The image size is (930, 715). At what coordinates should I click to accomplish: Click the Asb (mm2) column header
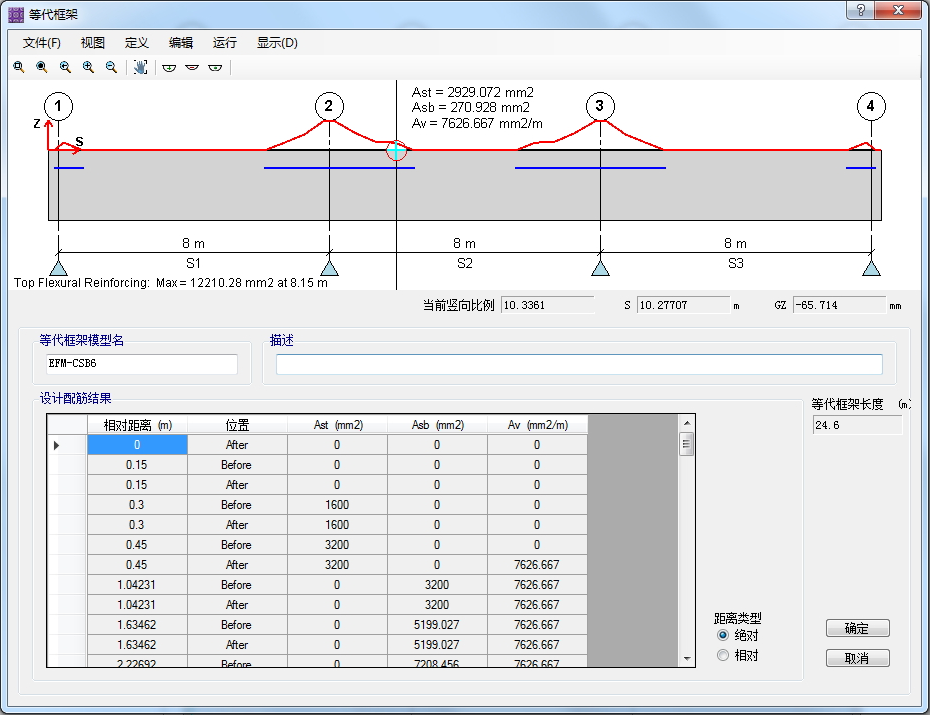437,425
